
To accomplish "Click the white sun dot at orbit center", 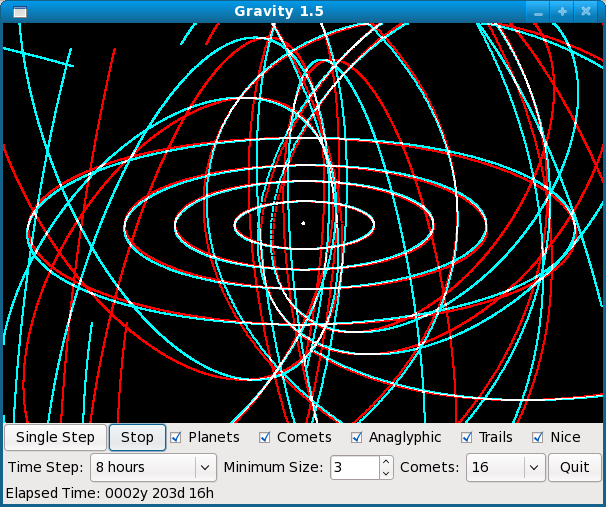I will 303,223.
